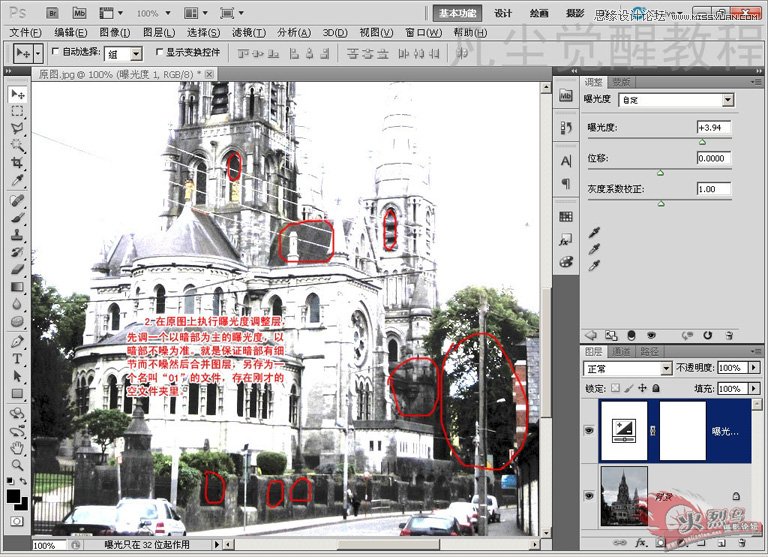Viewport: 768px width, 557px height.
Task: Open the Image menu
Action: (115, 32)
